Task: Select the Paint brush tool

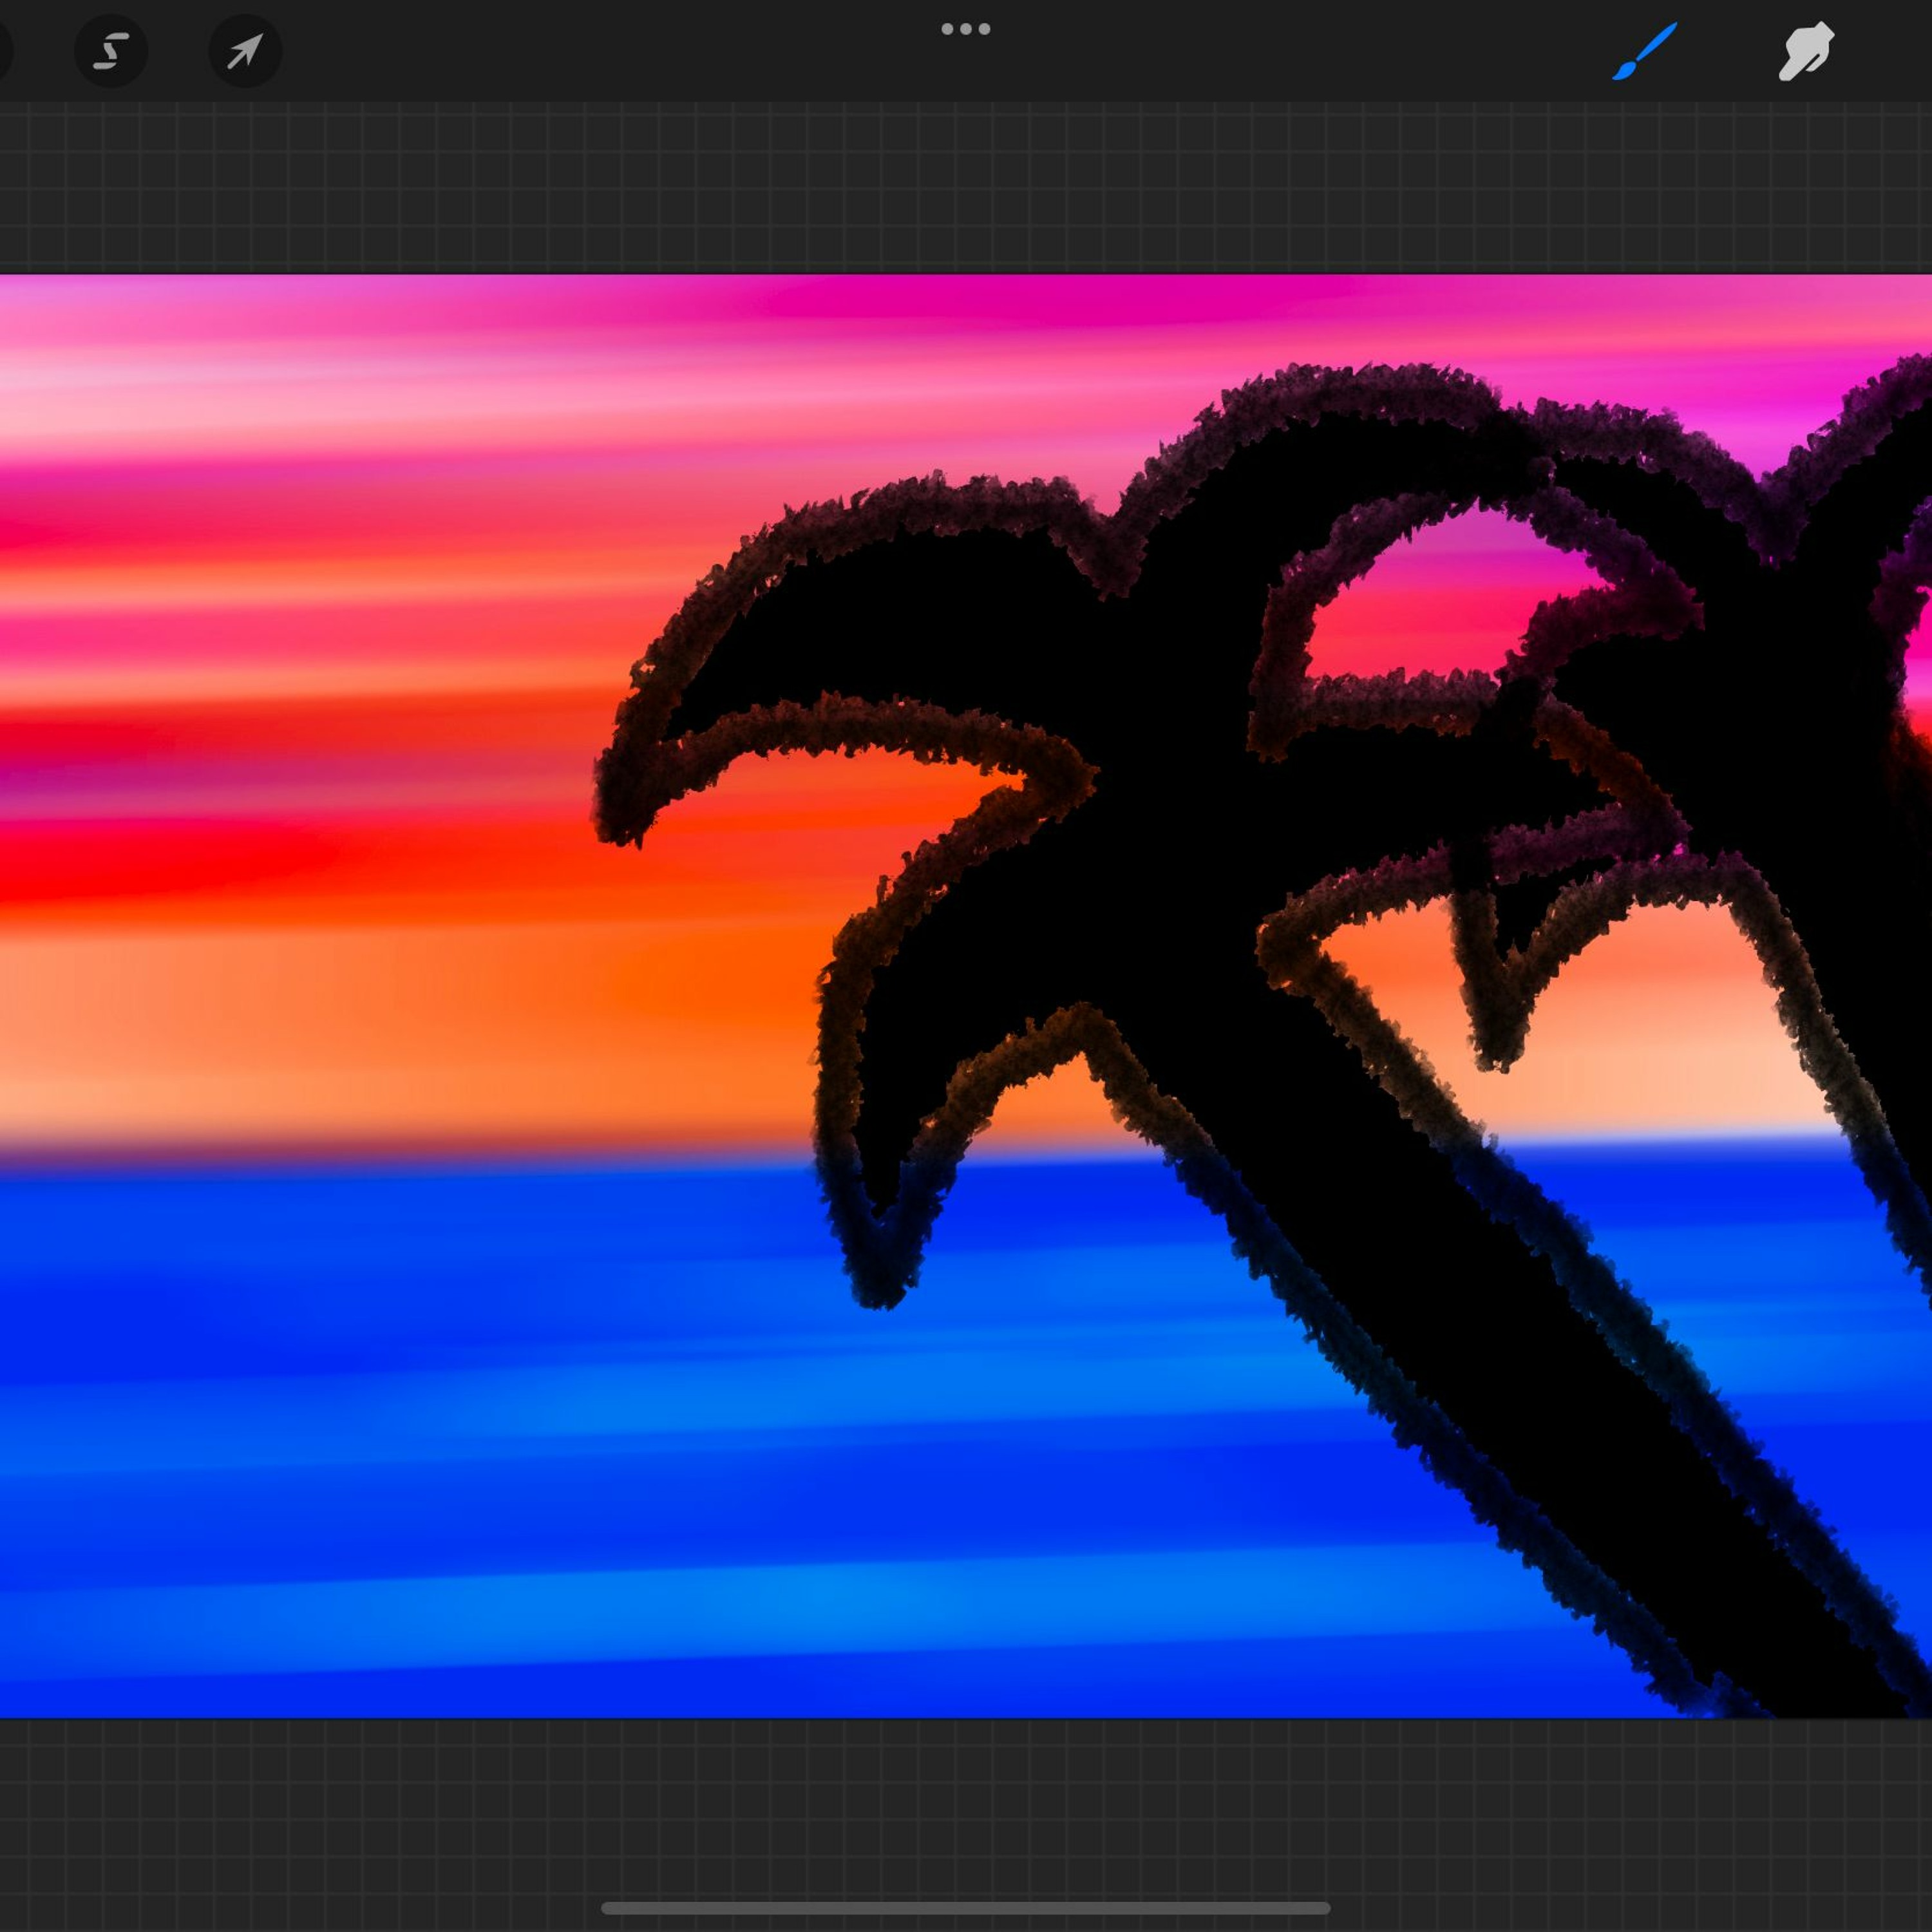Action: pos(1644,51)
